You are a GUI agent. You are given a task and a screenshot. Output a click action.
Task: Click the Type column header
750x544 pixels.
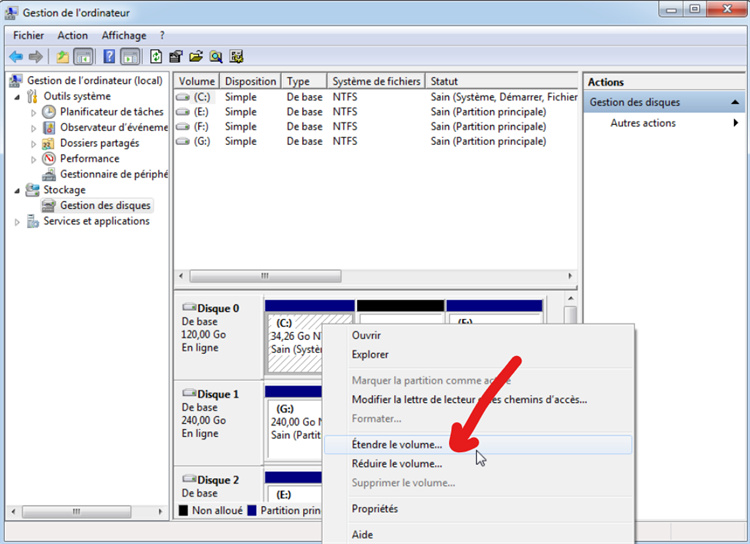304,81
